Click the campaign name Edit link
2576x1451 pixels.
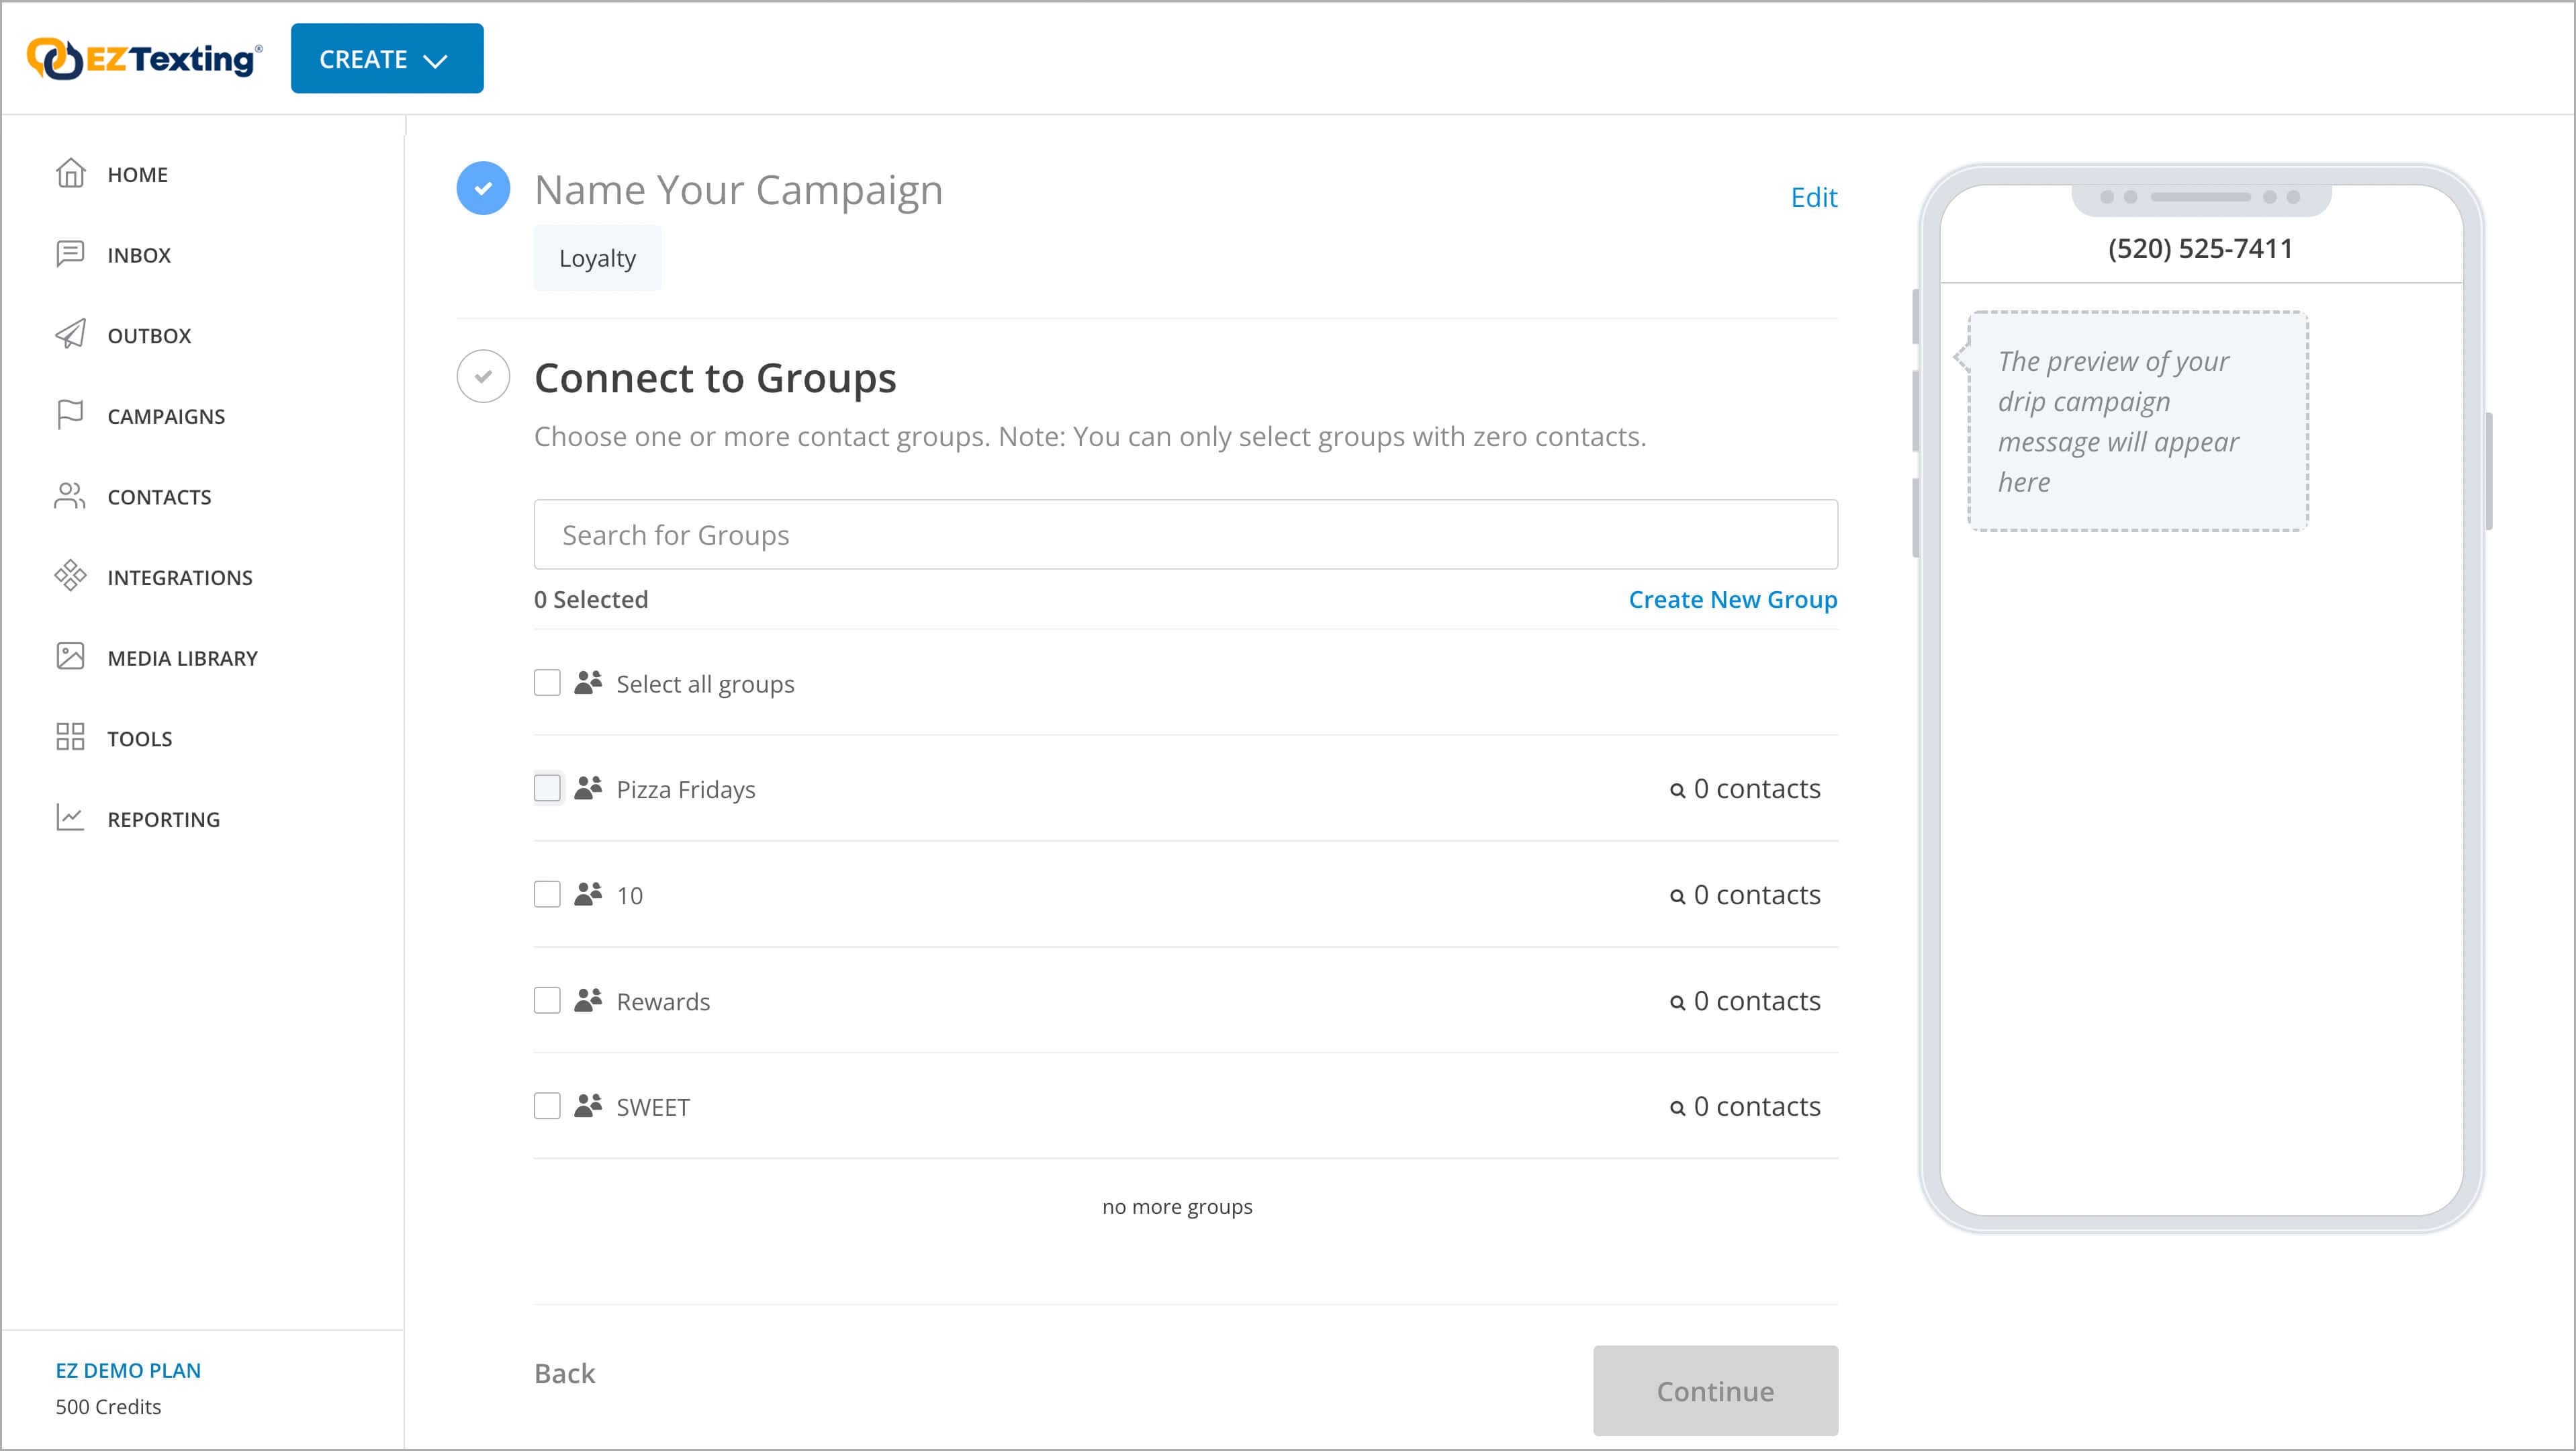pos(1813,196)
